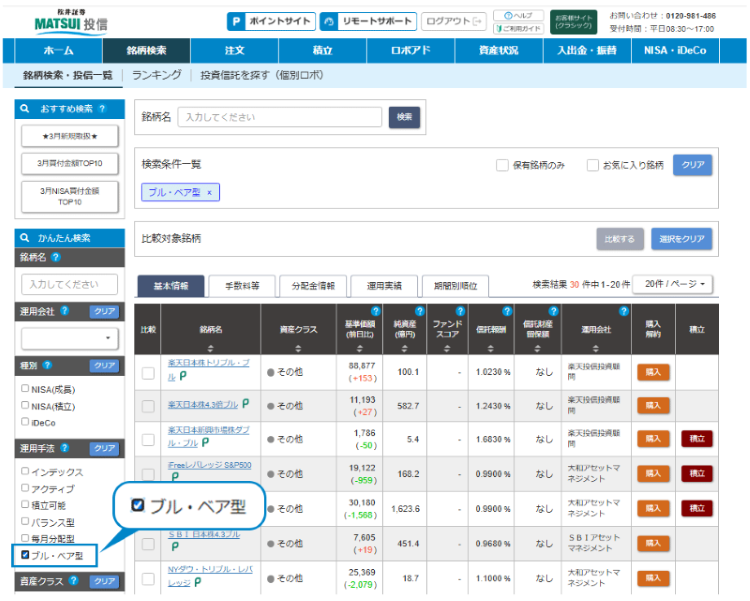
Task: Switch to the 分配金情報 tab
Action: coord(313,286)
